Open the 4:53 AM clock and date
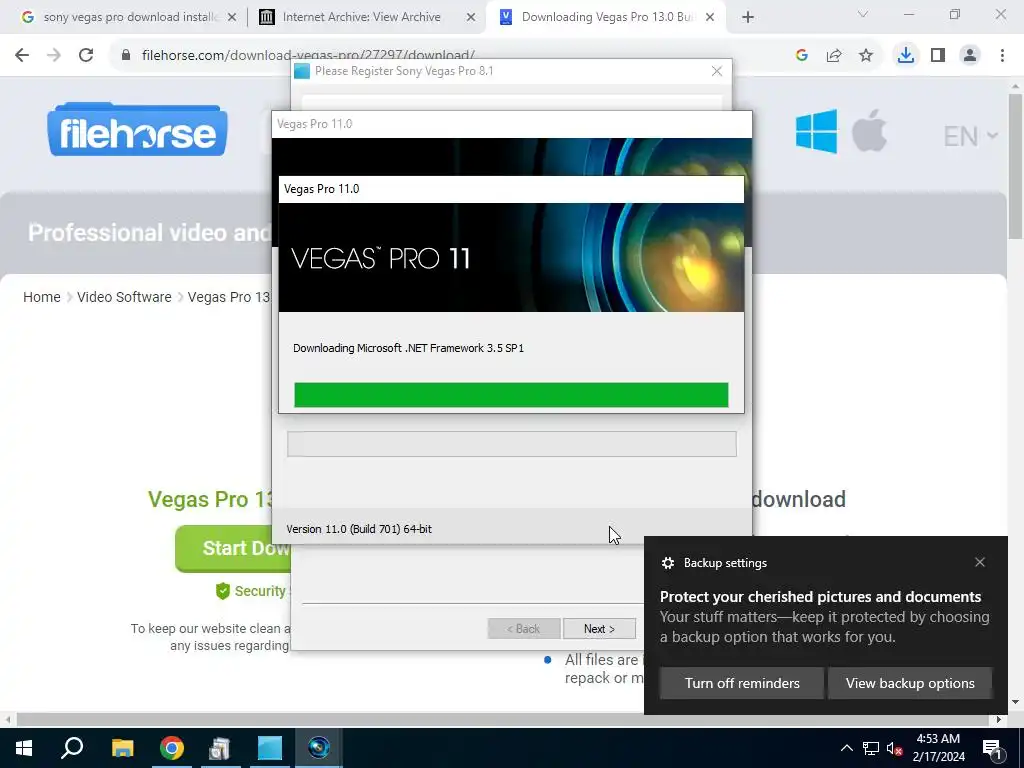Image resolution: width=1024 pixels, height=768 pixels. tap(938, 748)
